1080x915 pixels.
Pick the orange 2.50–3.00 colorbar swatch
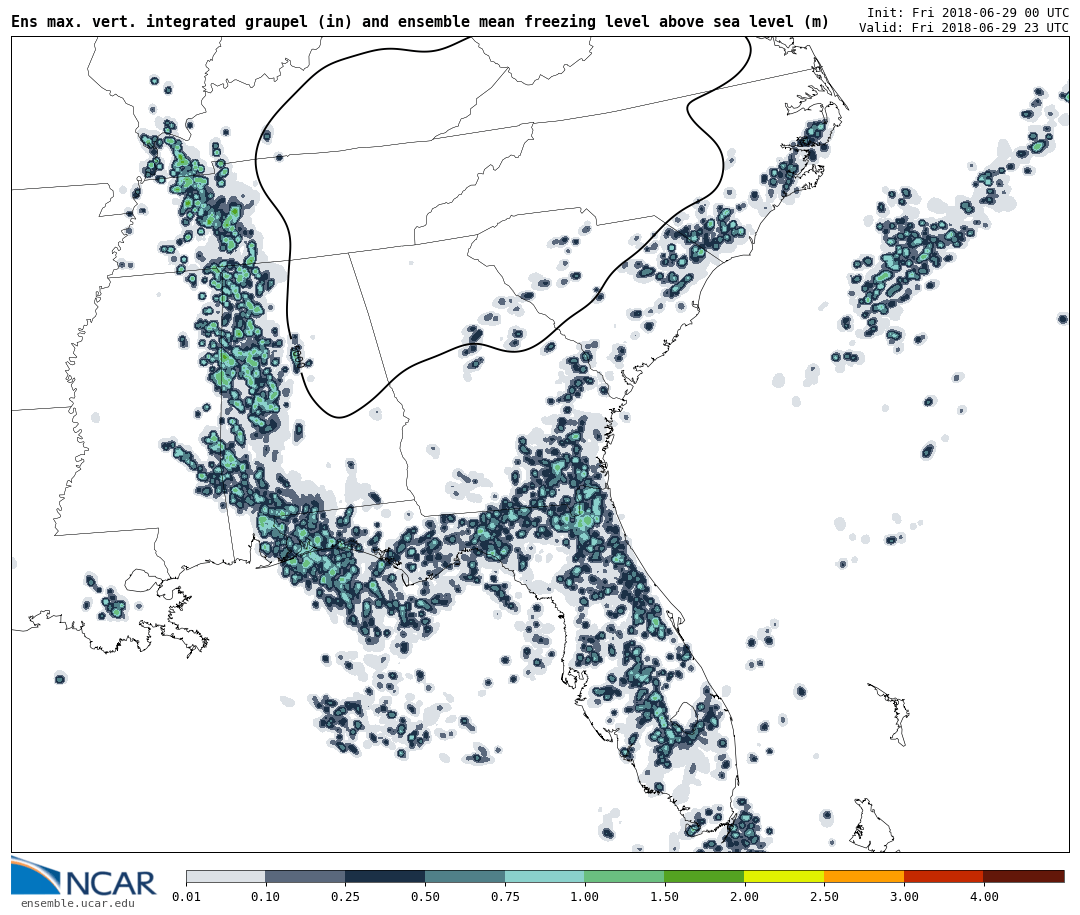click(x=863, y=876)
